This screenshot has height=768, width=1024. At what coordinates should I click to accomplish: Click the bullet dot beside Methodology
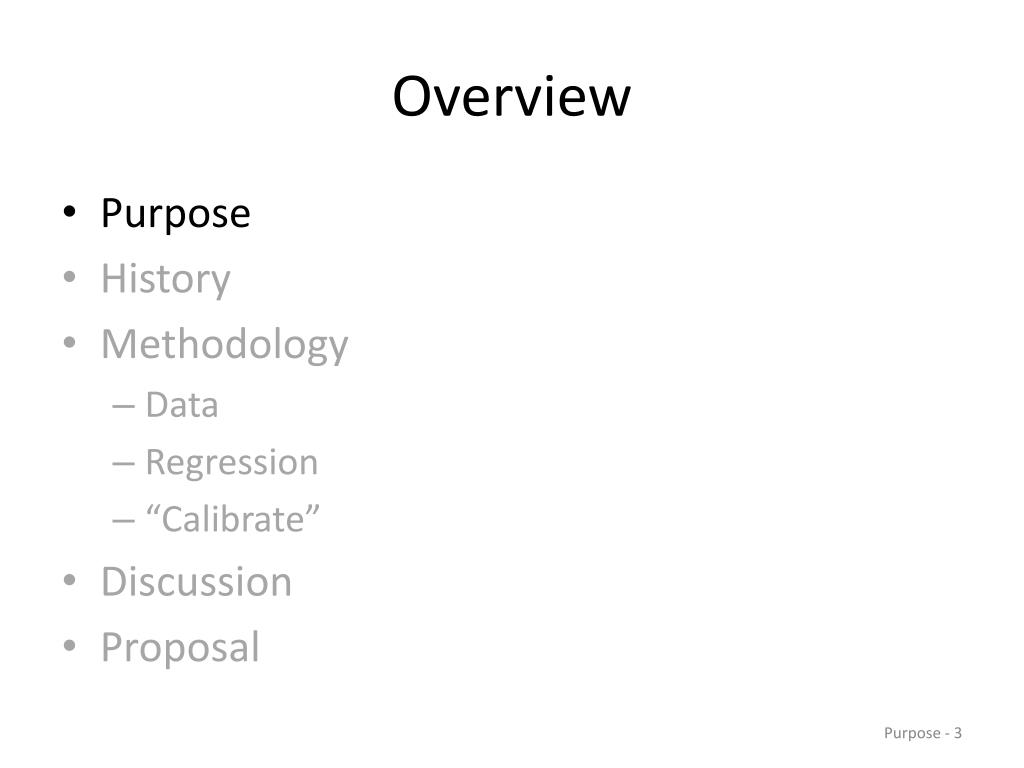click(x=70, y=342)
